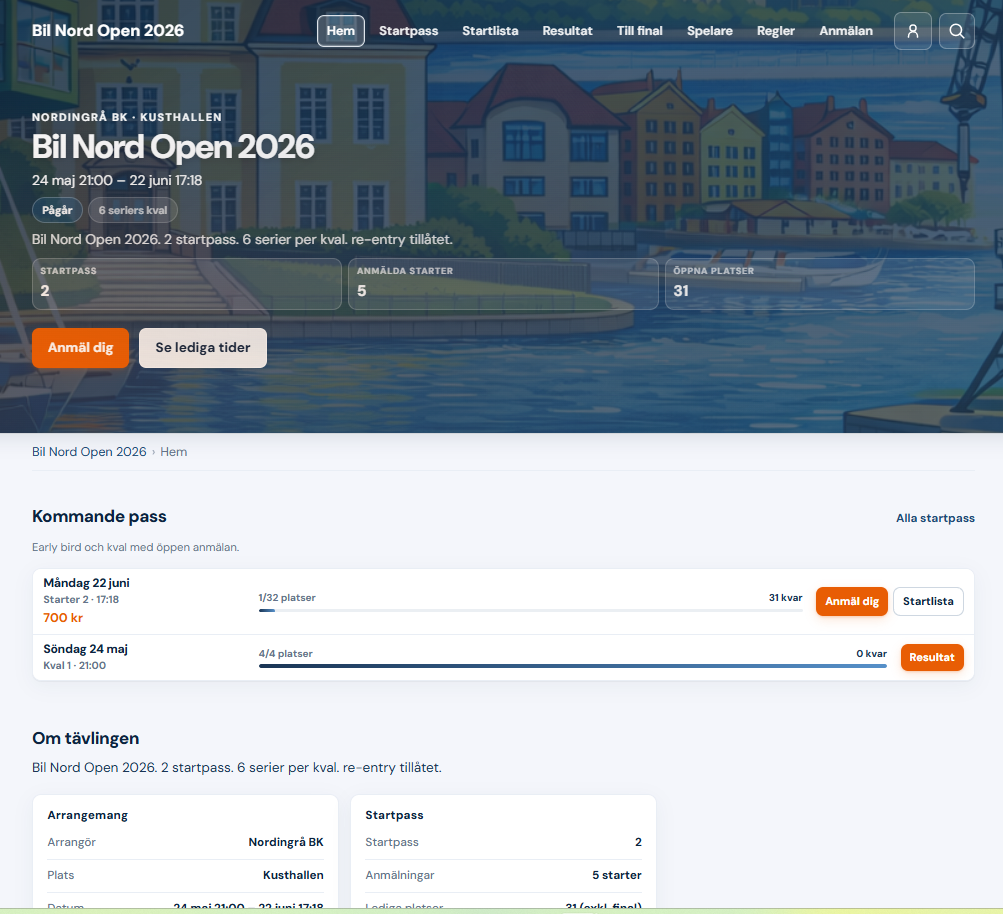Open the Till final menu item
Viewport: 1003px width, 914px height.
640,31
